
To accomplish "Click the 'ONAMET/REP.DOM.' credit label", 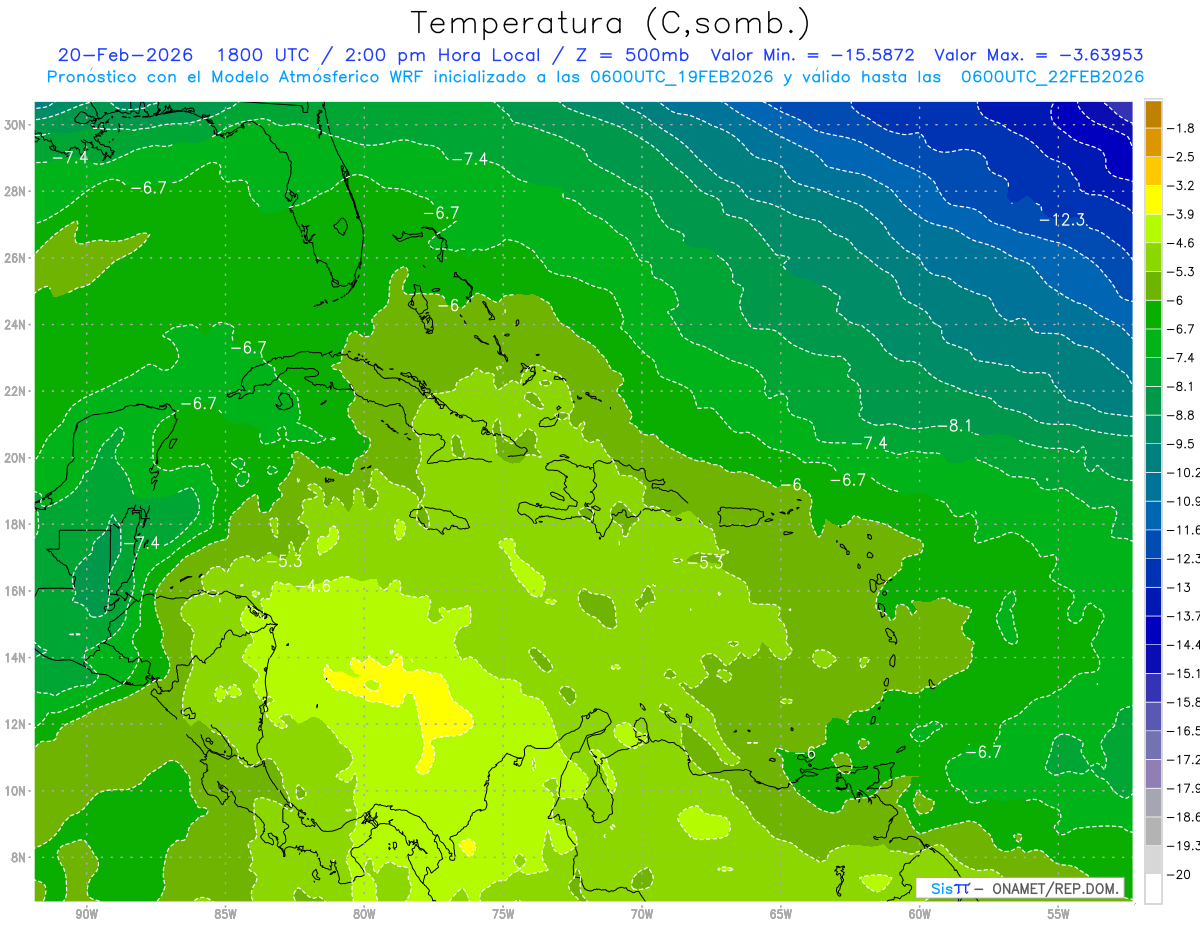I will [1055, 888].
